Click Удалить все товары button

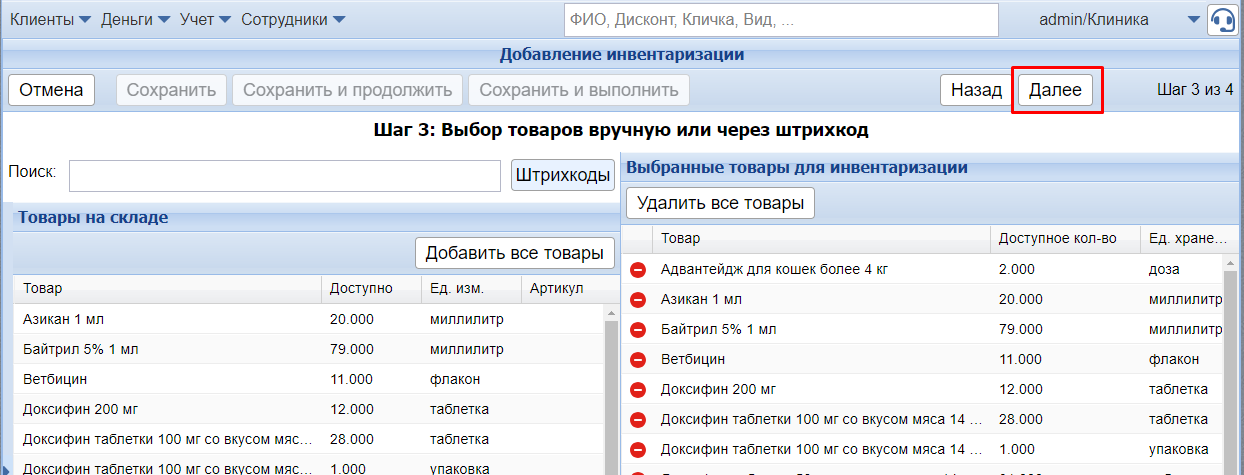[720, 203]
